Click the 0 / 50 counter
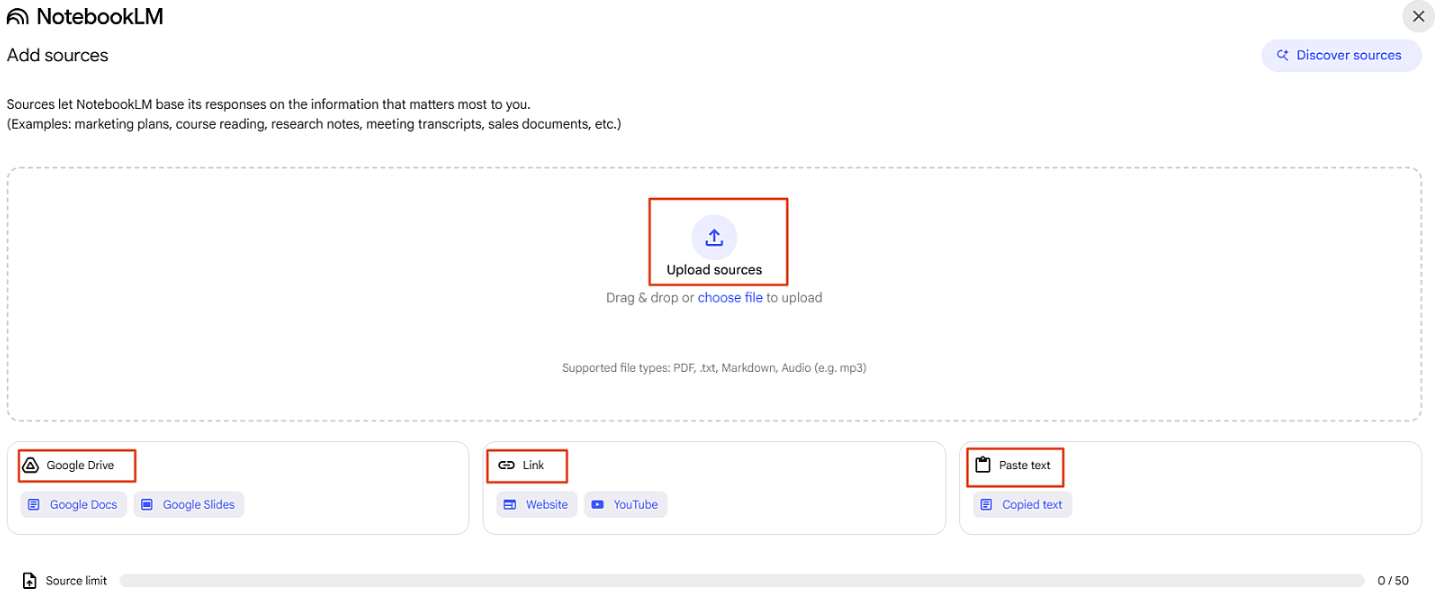 pyautogui.click(x=1393, y=581)
